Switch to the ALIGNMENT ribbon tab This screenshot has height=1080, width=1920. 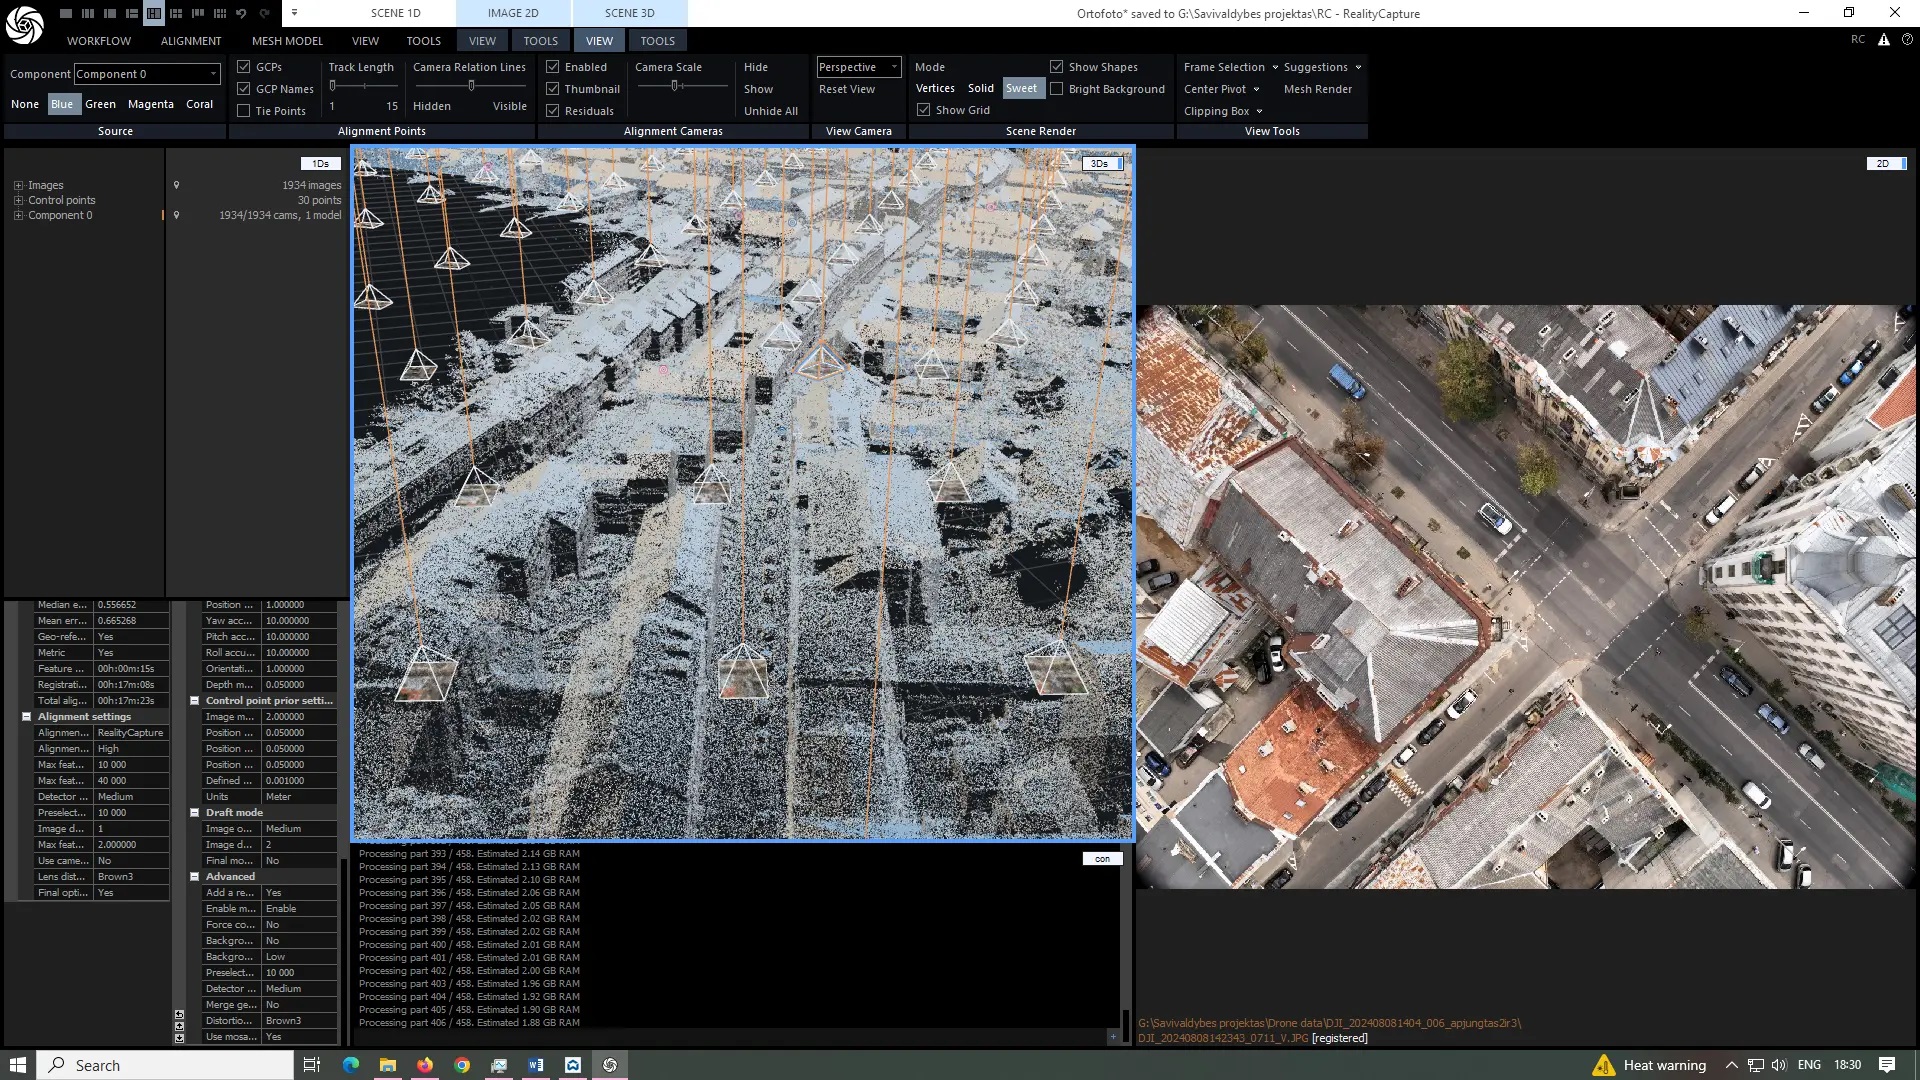click(x=190, y=41)
